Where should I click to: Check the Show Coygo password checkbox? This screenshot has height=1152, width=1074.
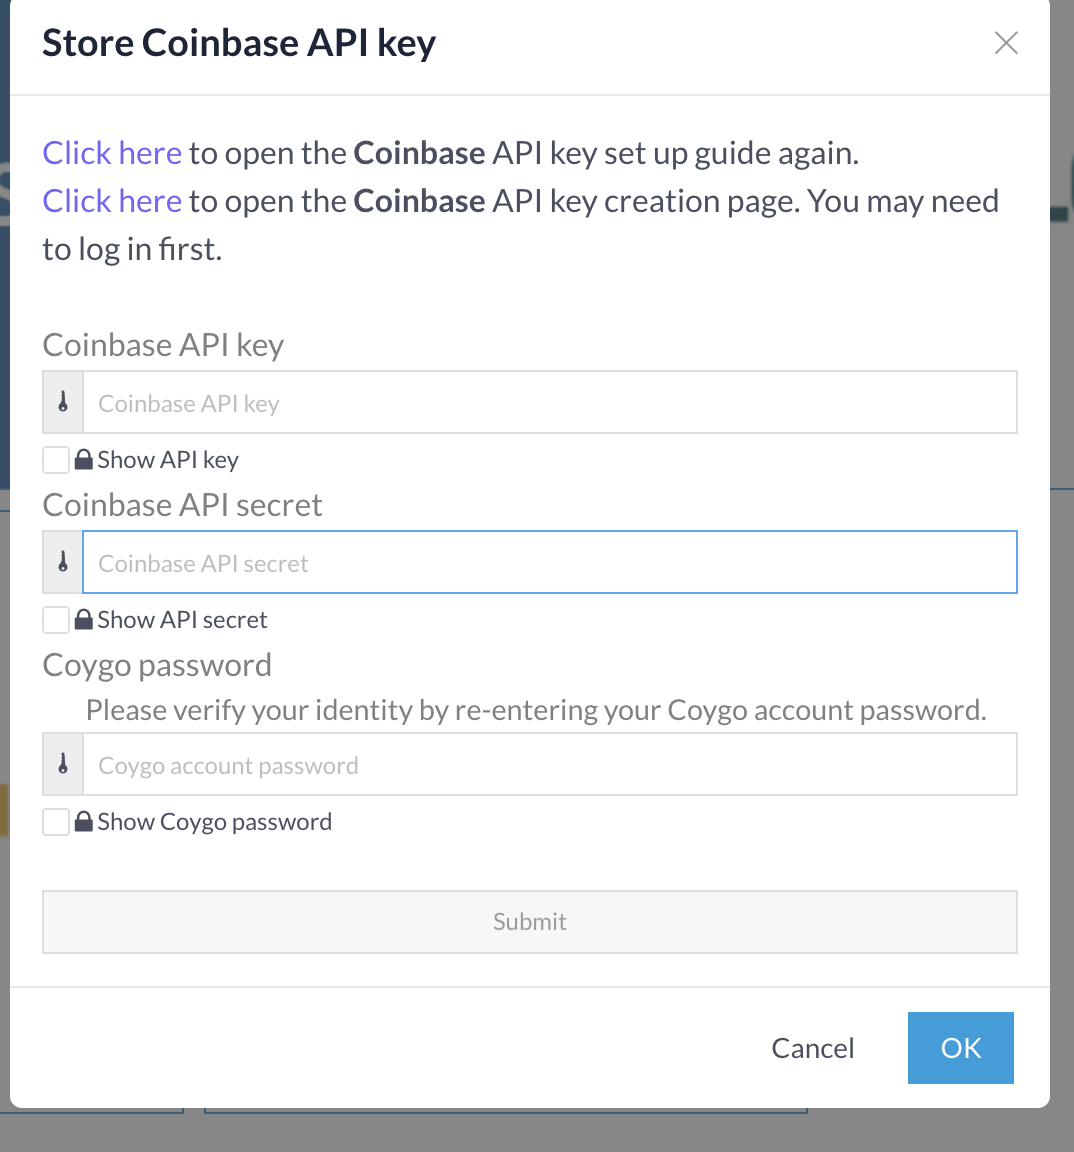(x=56, y=822)
